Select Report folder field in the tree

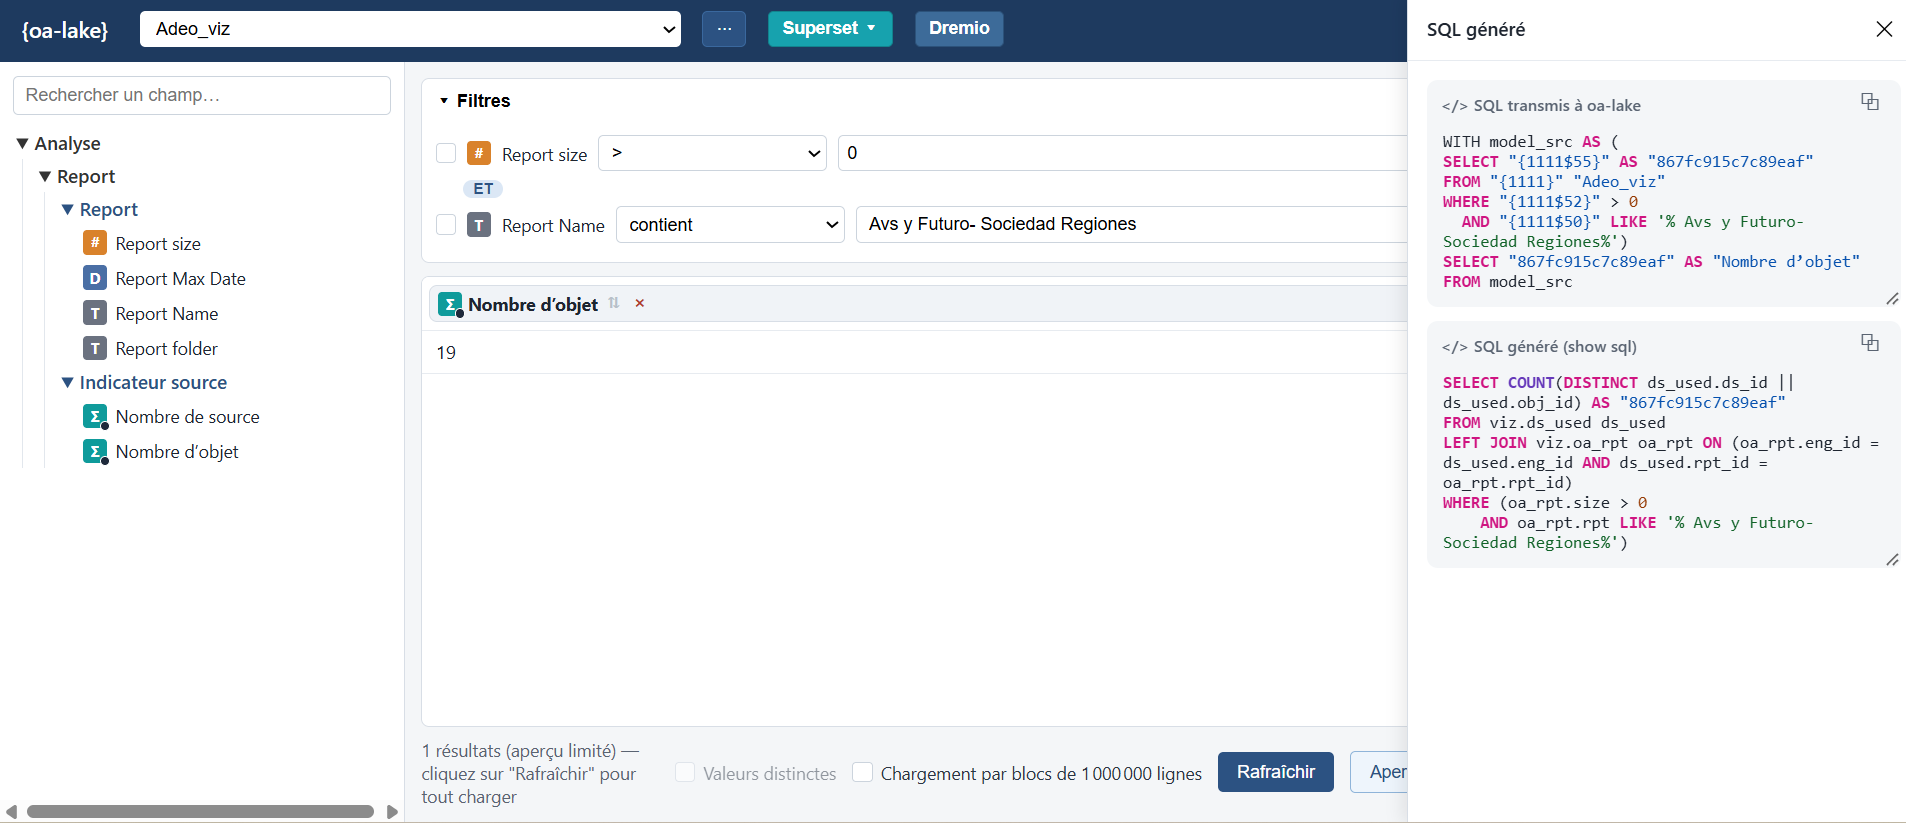[166, 348]
